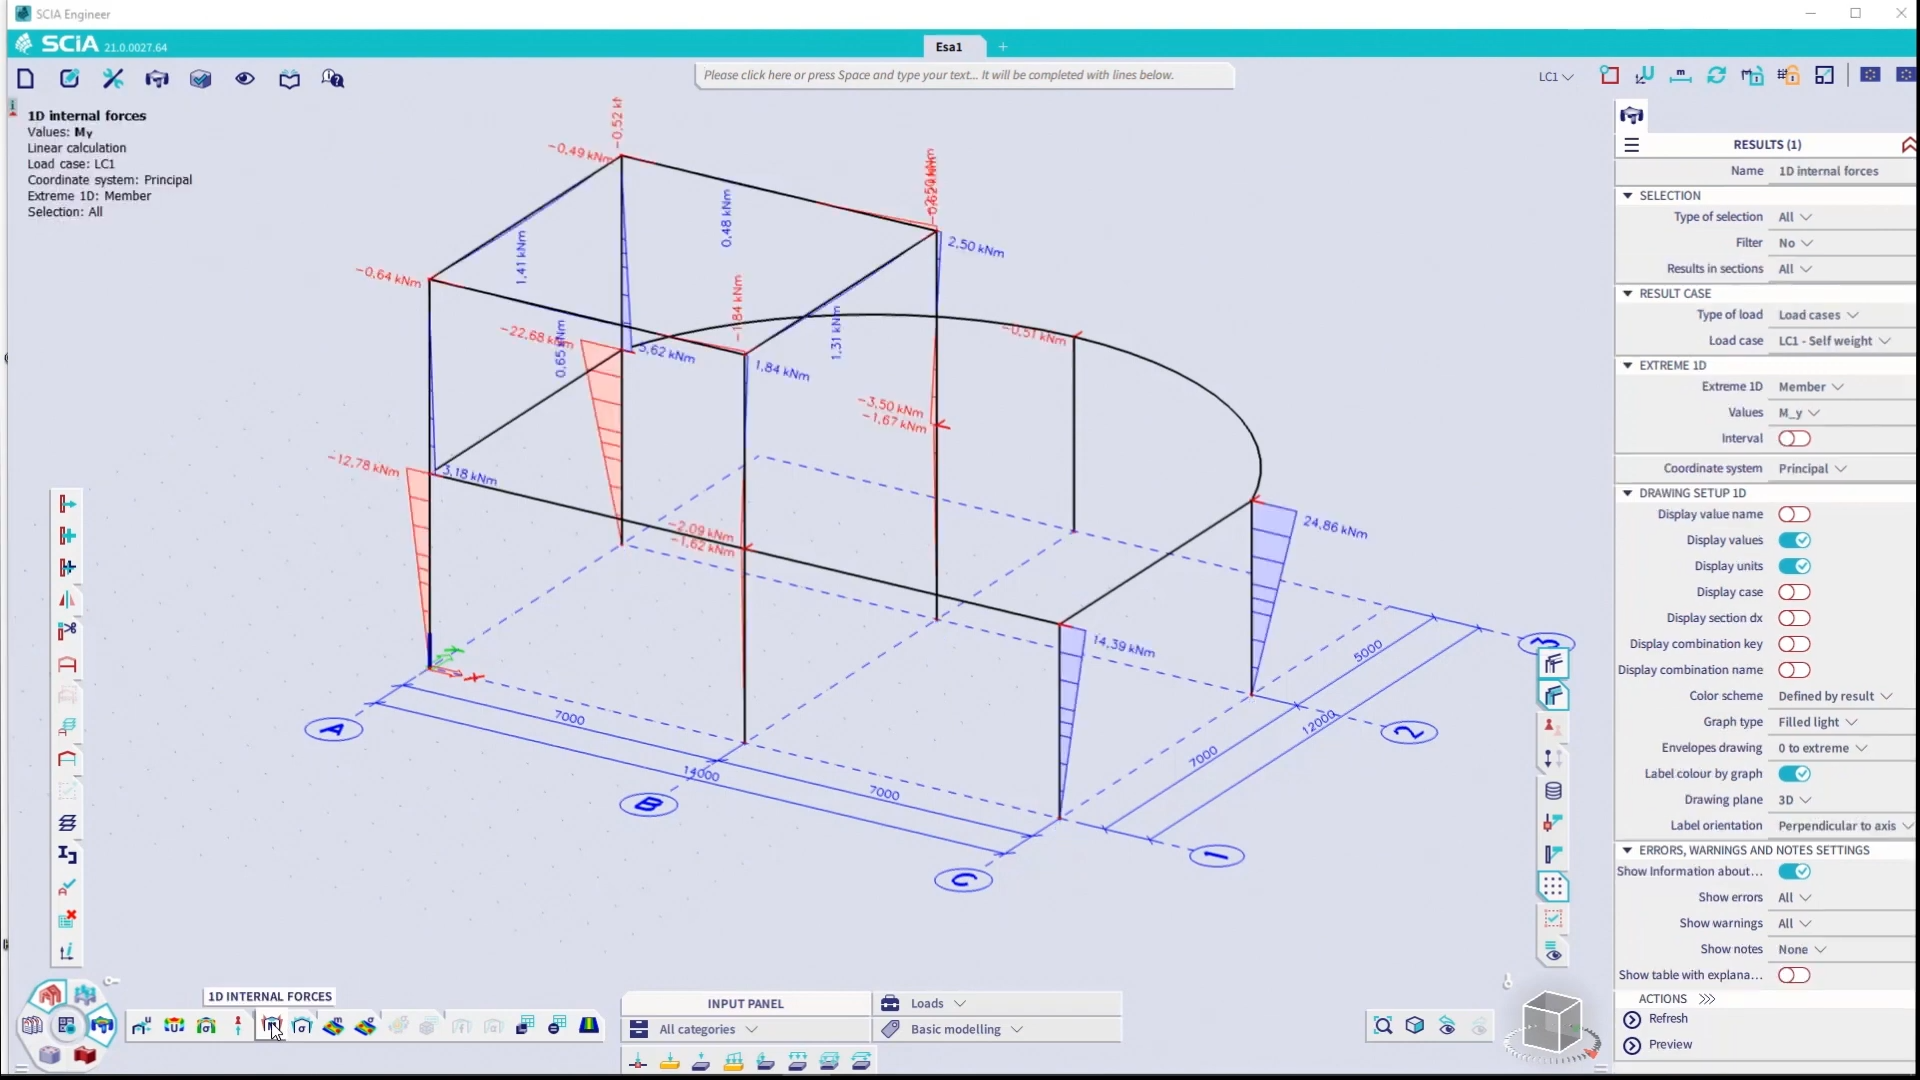Turn off Label colour by graph
The width and height of the screenshot is (1920, 1080).
click(x=1794, y=774)
